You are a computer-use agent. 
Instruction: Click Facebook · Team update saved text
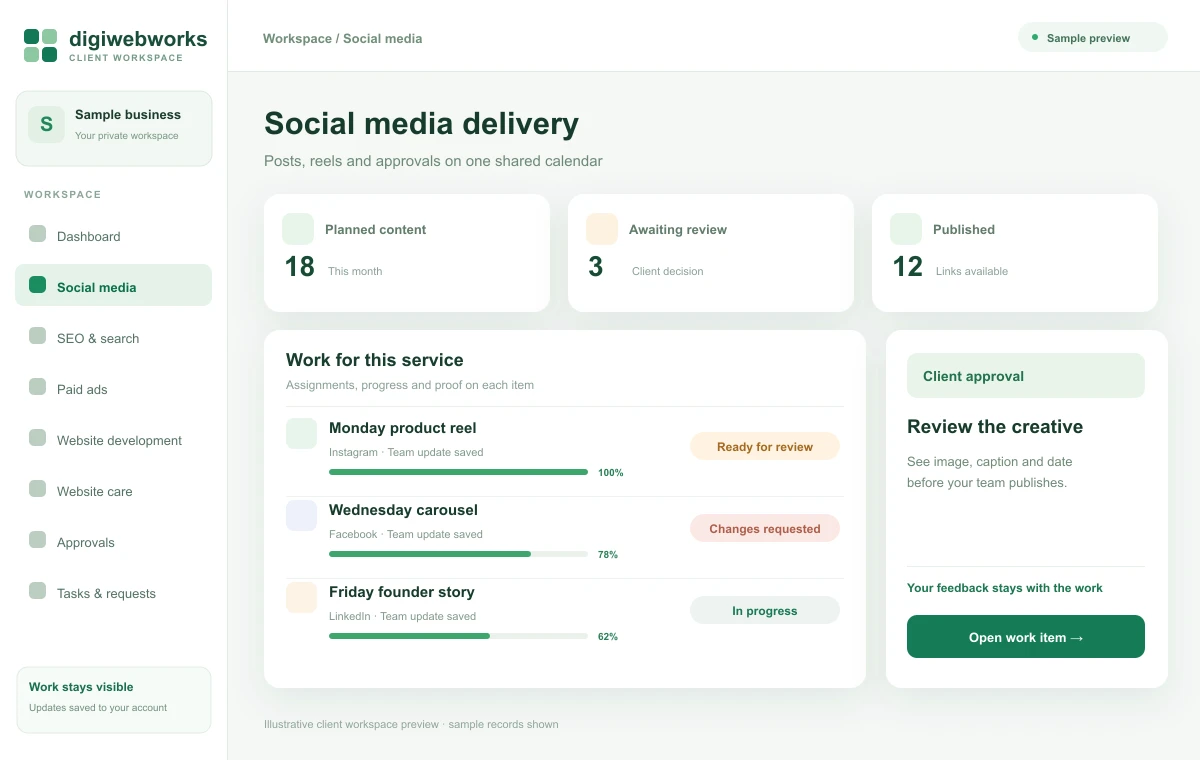[x=406, y=534]
